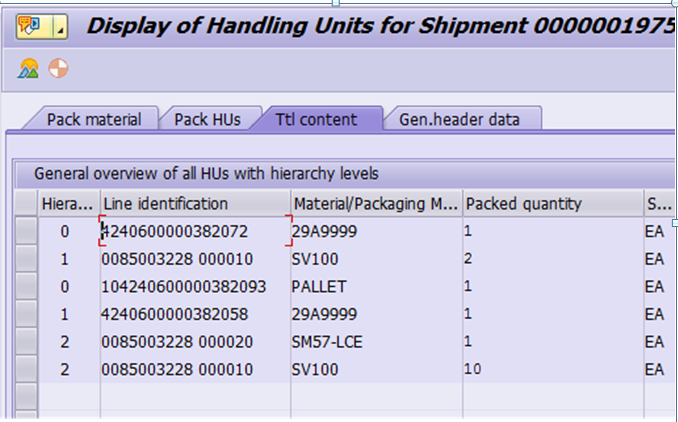
Task: Click the Packed quantity column header
Action: [553, 203]
